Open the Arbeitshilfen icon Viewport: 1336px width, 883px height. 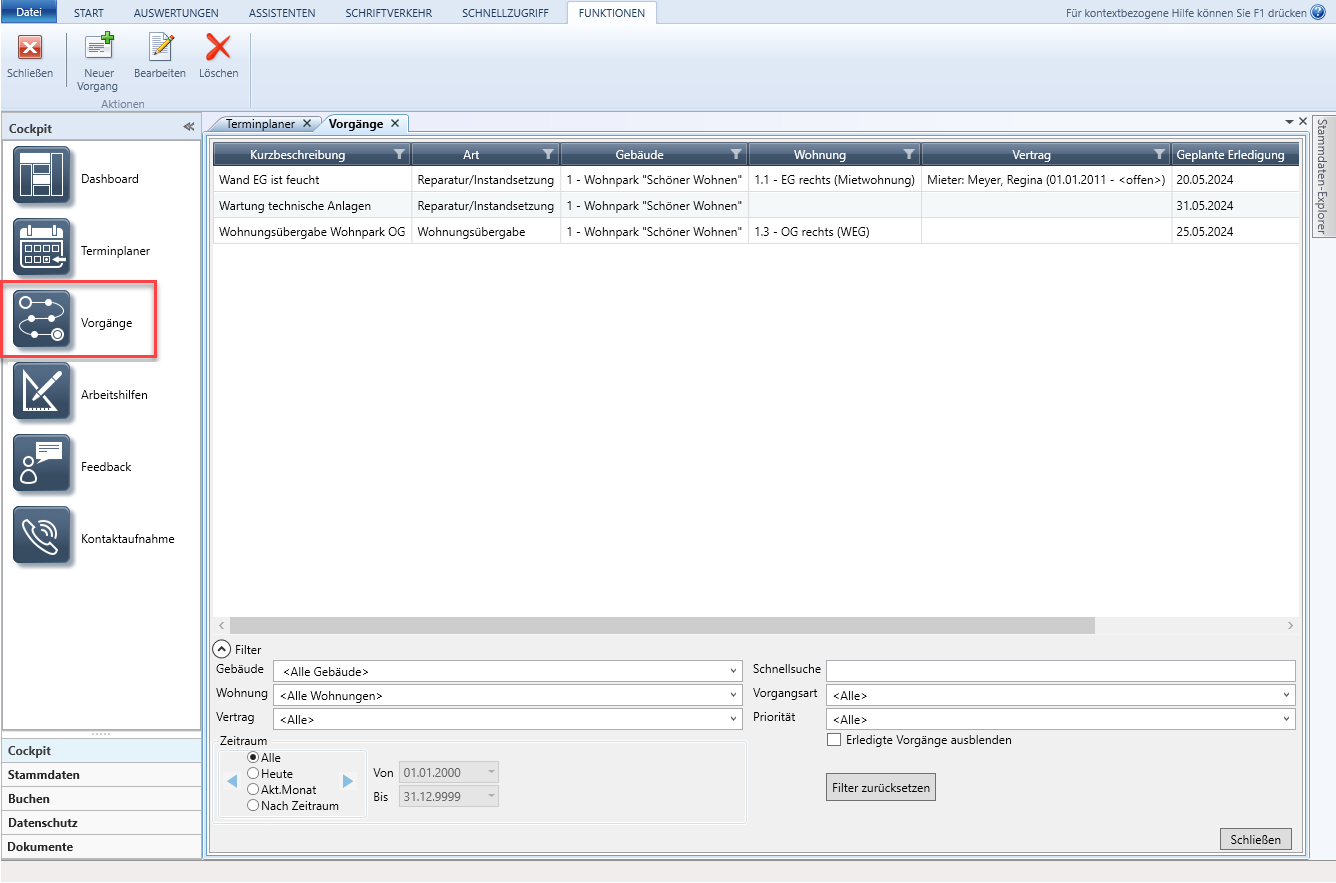click(x=42, y=392)
